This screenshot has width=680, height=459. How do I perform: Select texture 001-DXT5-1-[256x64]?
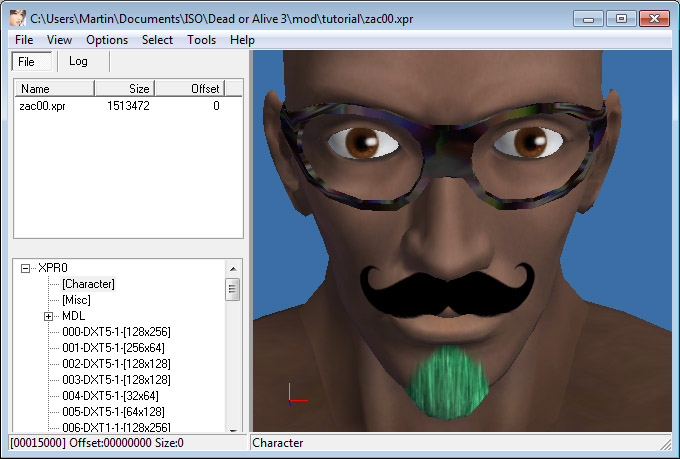(x=113, y=348)
